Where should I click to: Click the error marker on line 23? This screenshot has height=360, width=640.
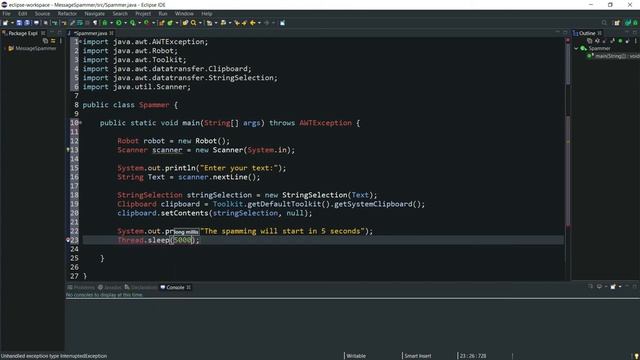[68, 240]
